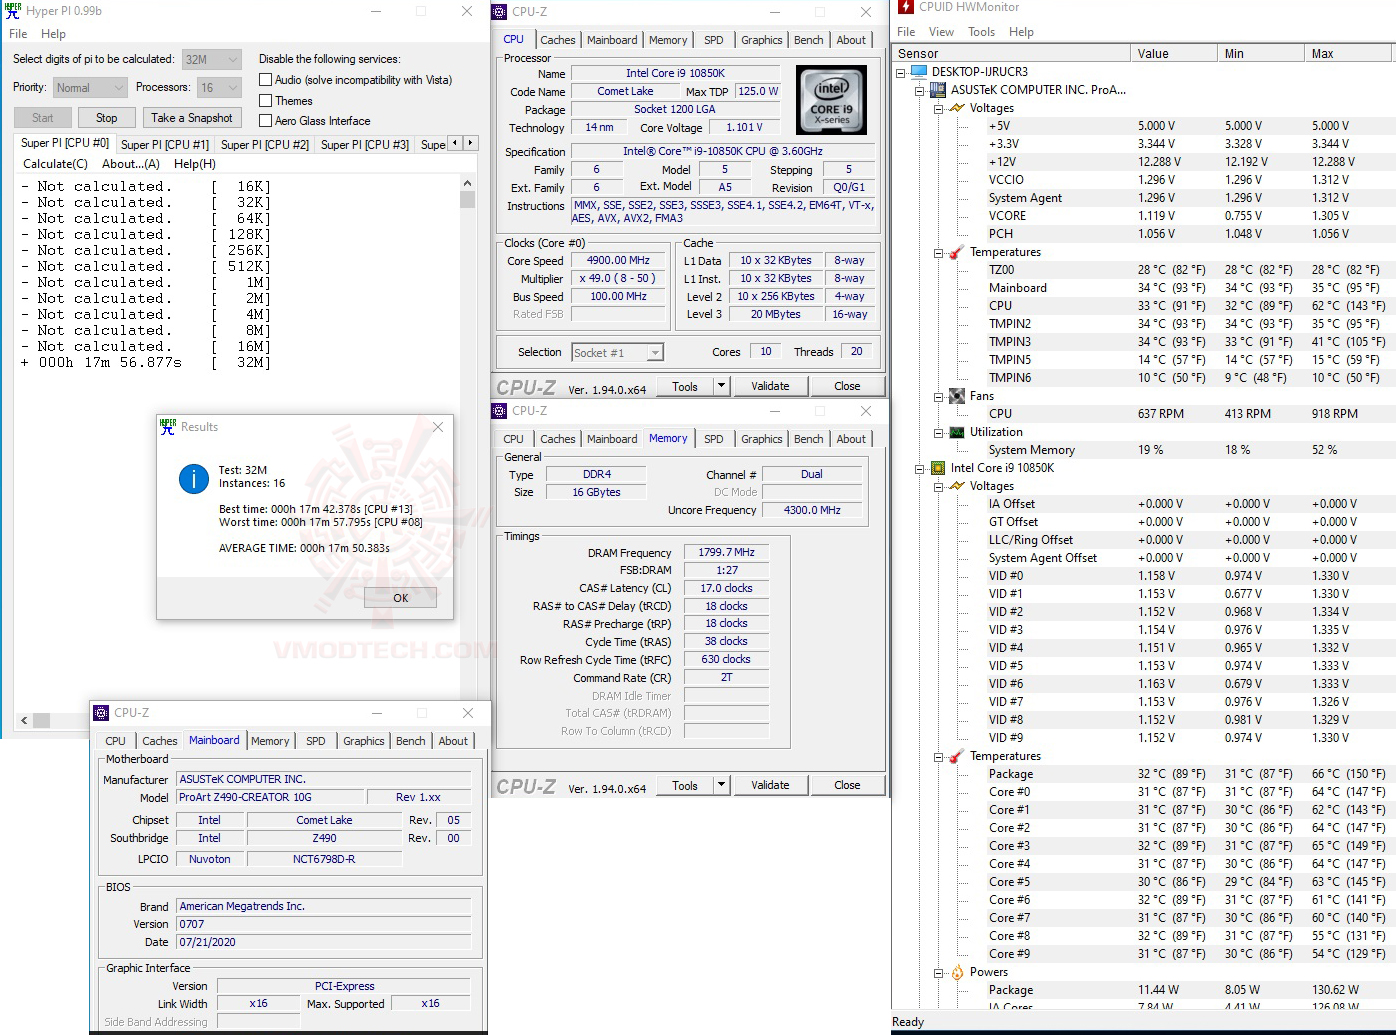1396x1035 pixels.
Task: Click the Intel Core i9 logo image
Action: tap(832, 100)
